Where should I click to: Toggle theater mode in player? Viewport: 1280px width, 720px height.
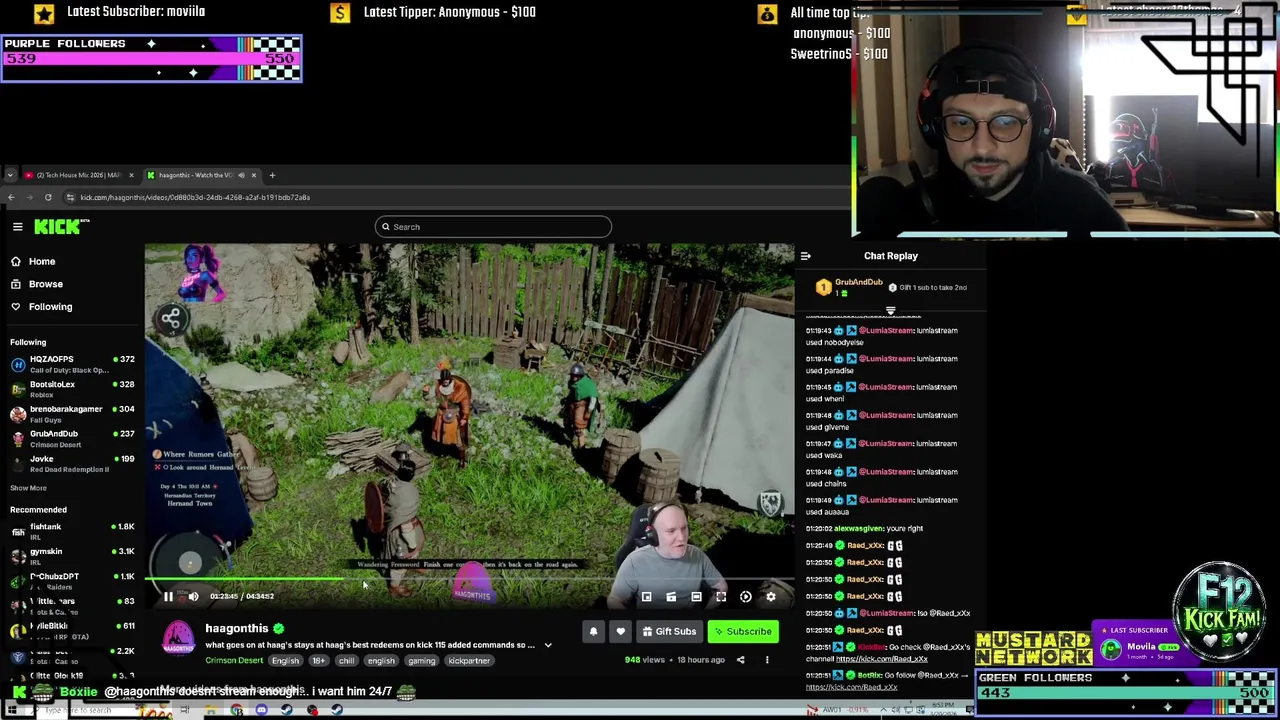(x=696, y=597)
